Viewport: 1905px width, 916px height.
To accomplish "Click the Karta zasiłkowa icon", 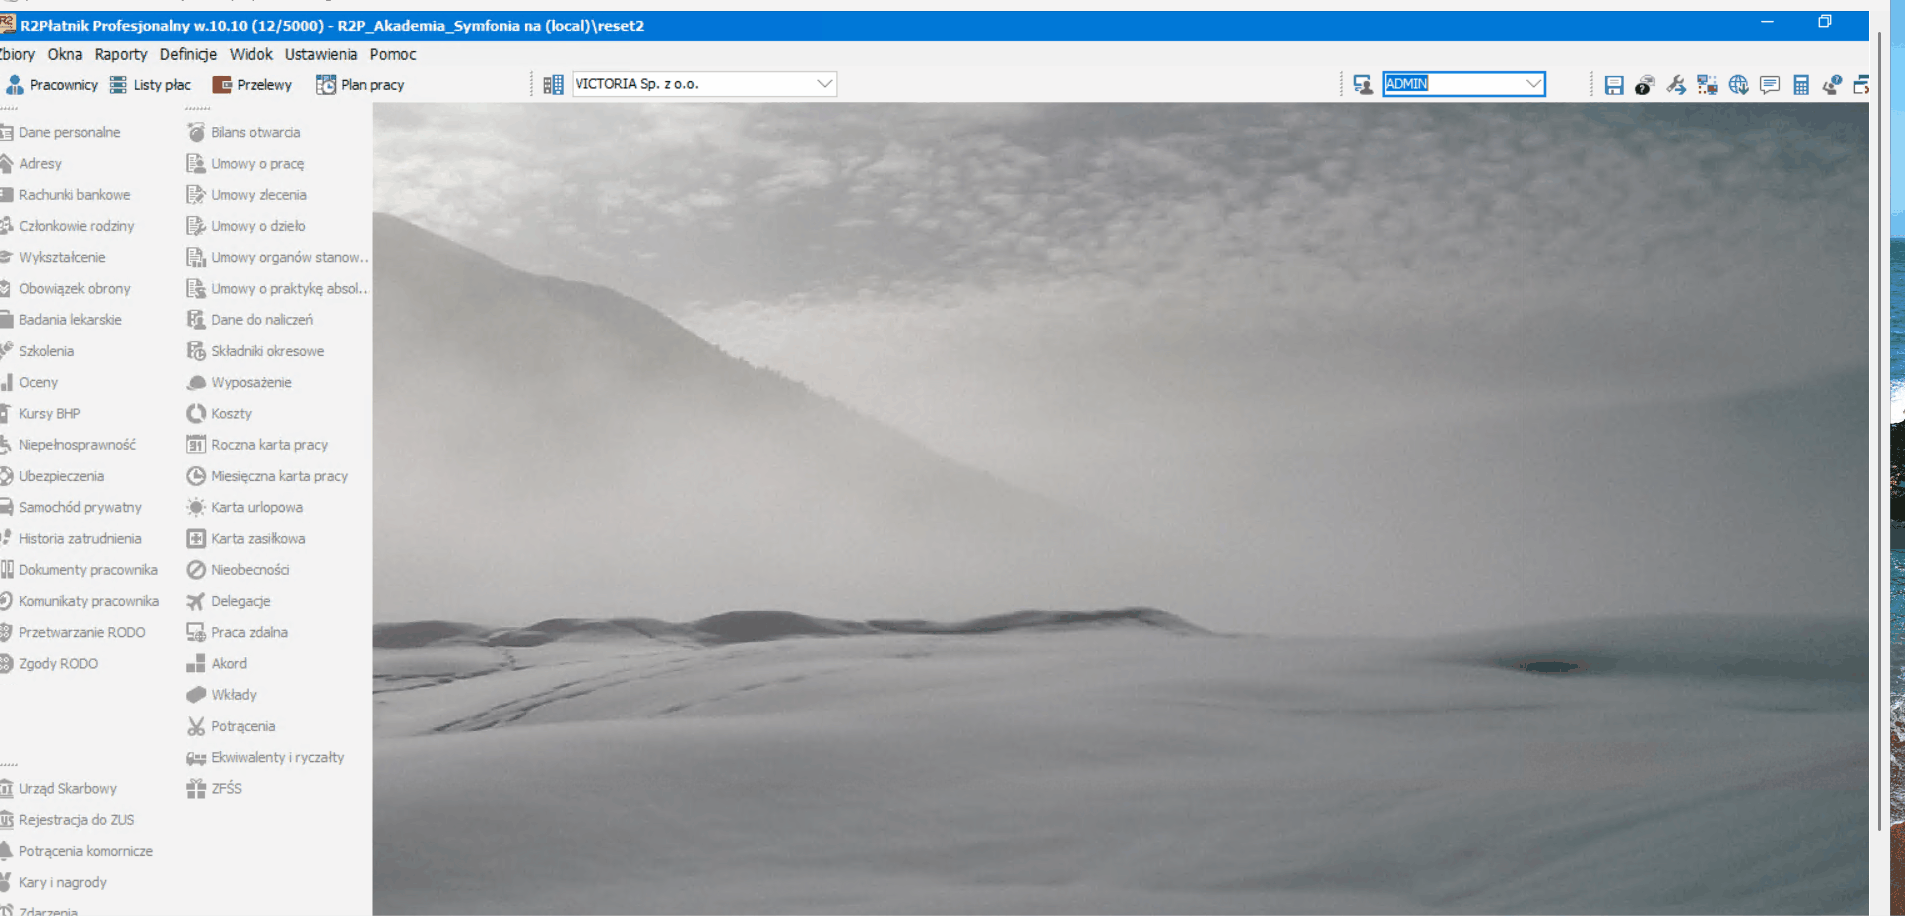I will point(196,538).
